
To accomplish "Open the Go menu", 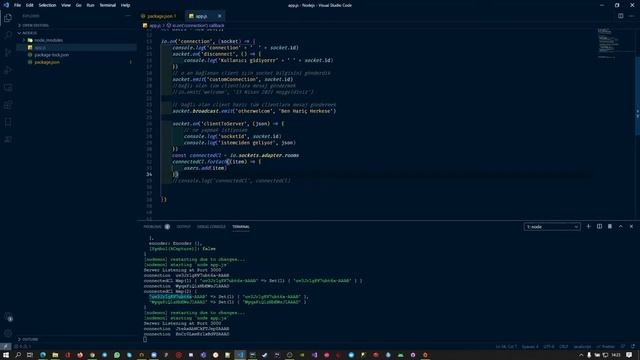I will (78, 5).
